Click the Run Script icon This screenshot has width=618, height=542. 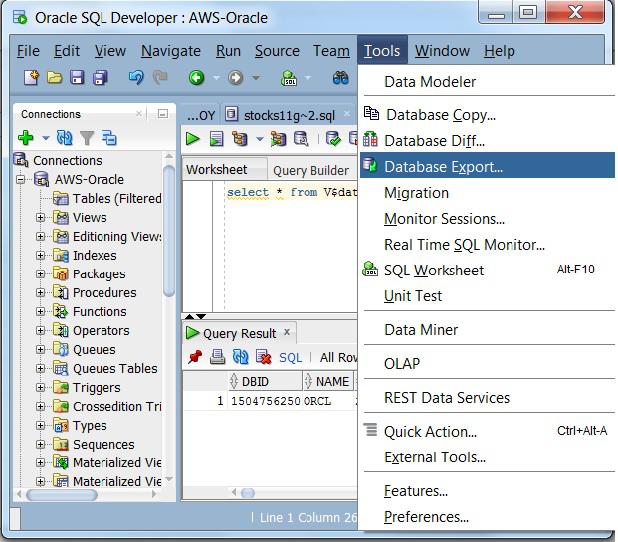(216, 139)
